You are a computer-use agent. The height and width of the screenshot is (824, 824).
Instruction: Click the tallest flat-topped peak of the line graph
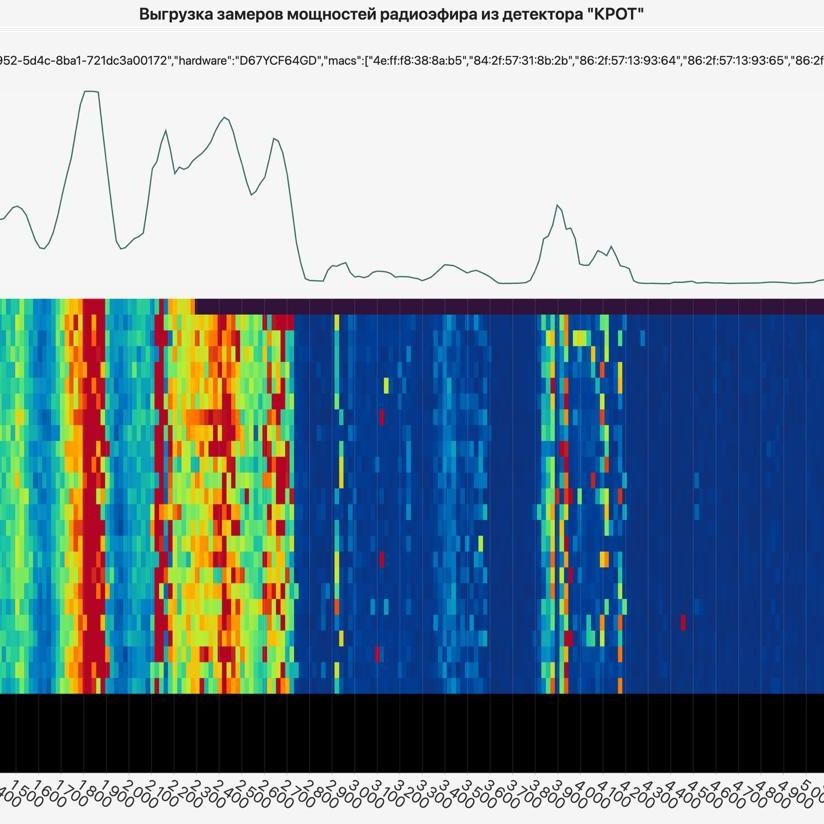tap(90, 91)
